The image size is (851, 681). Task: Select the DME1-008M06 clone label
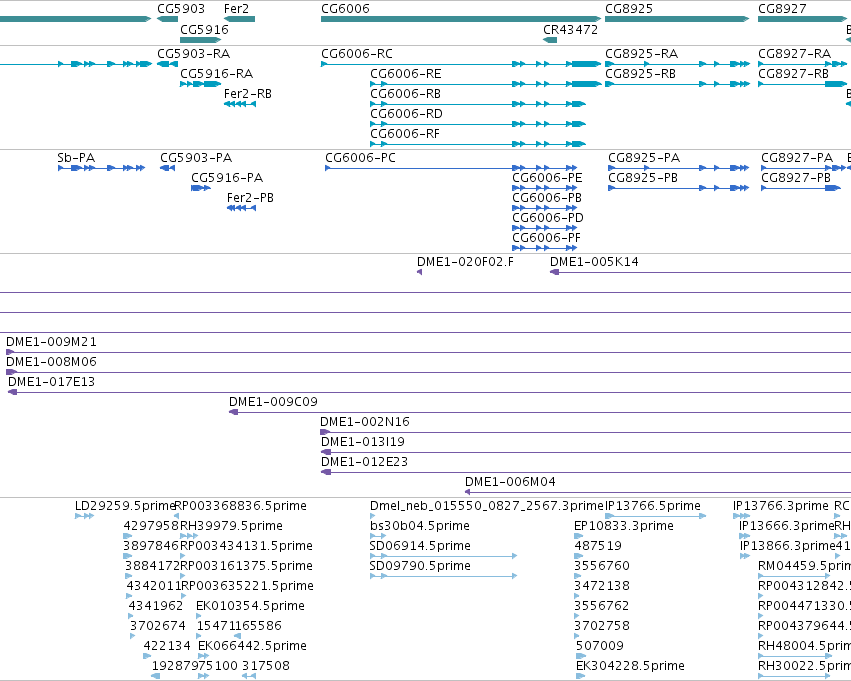(x=51, y=362)
